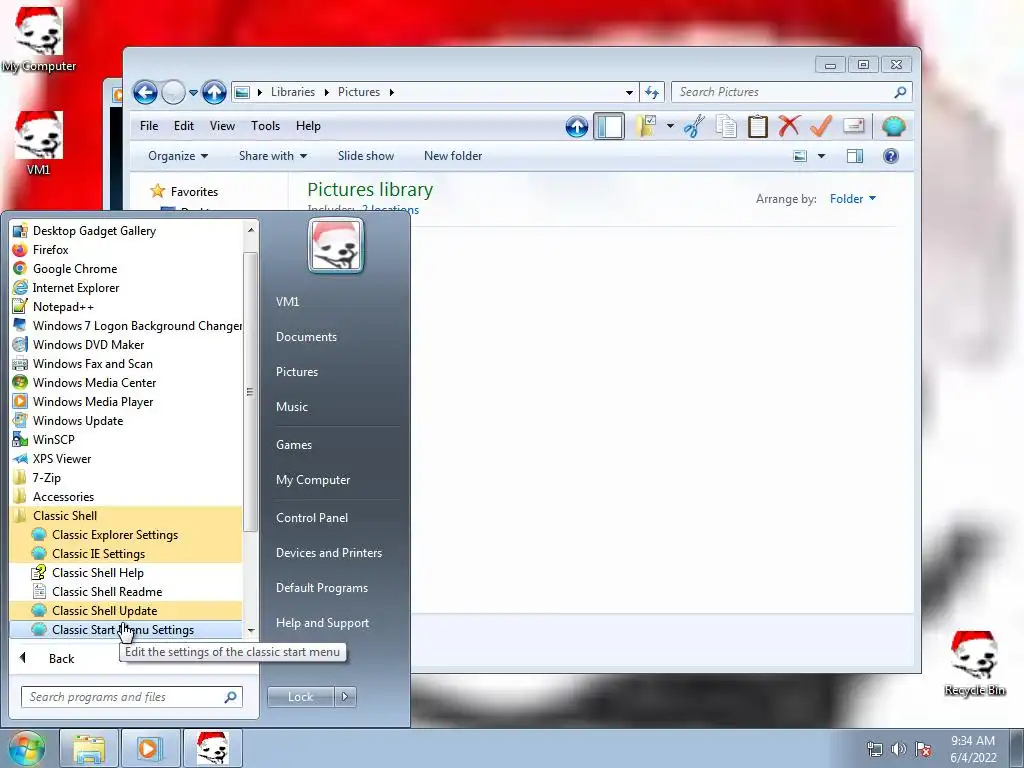Click the Cut scissors icon
Image resolution: width=1024 pixels, height=768 pixels.
(694, 126)
